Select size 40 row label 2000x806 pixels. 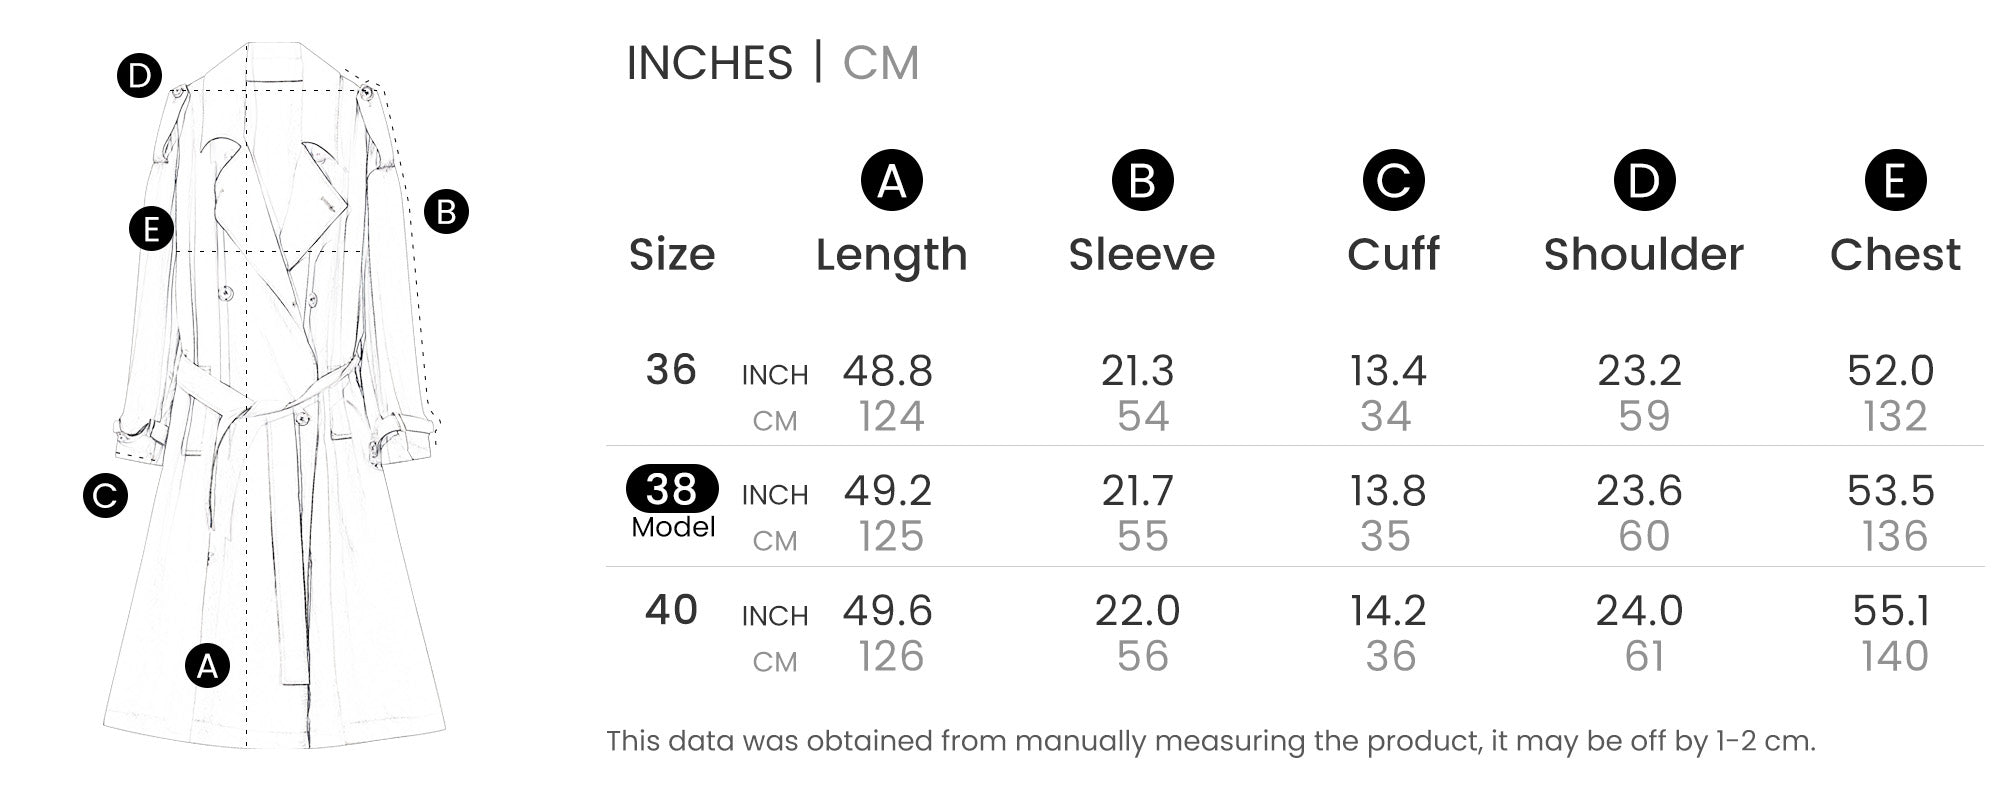(671, 610)
